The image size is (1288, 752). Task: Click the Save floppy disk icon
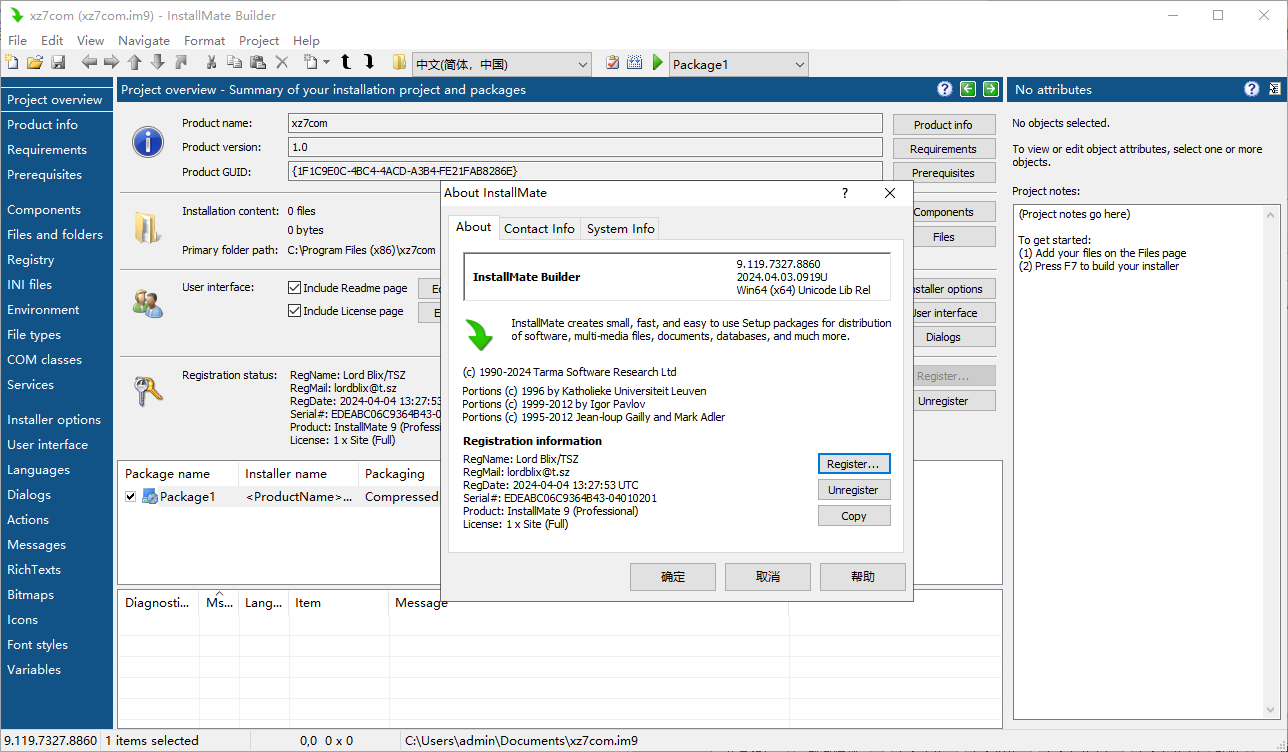pos(58,63)
